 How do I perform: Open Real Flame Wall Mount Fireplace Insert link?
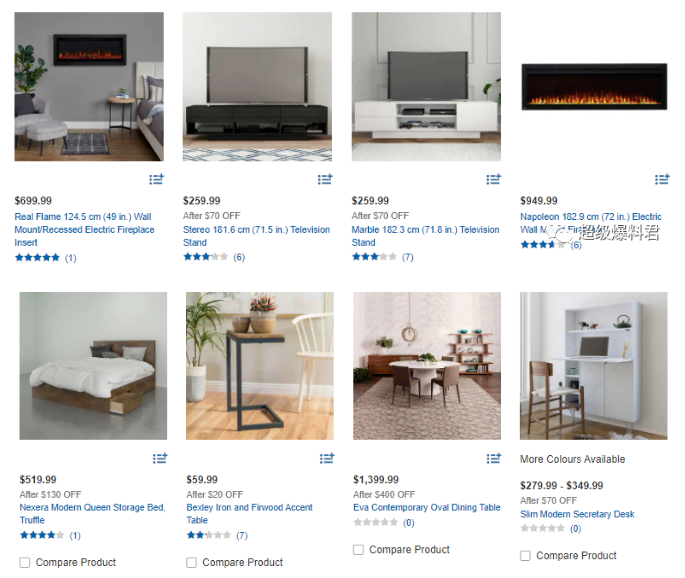pos(84,229)
